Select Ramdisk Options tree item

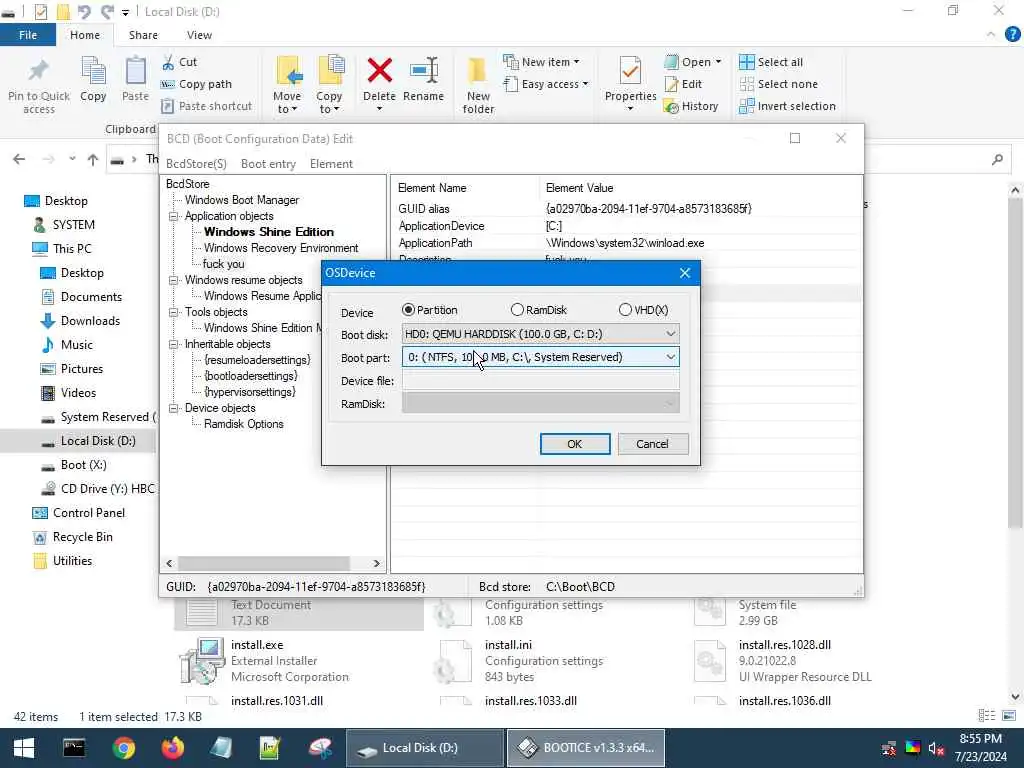point(244,424)
